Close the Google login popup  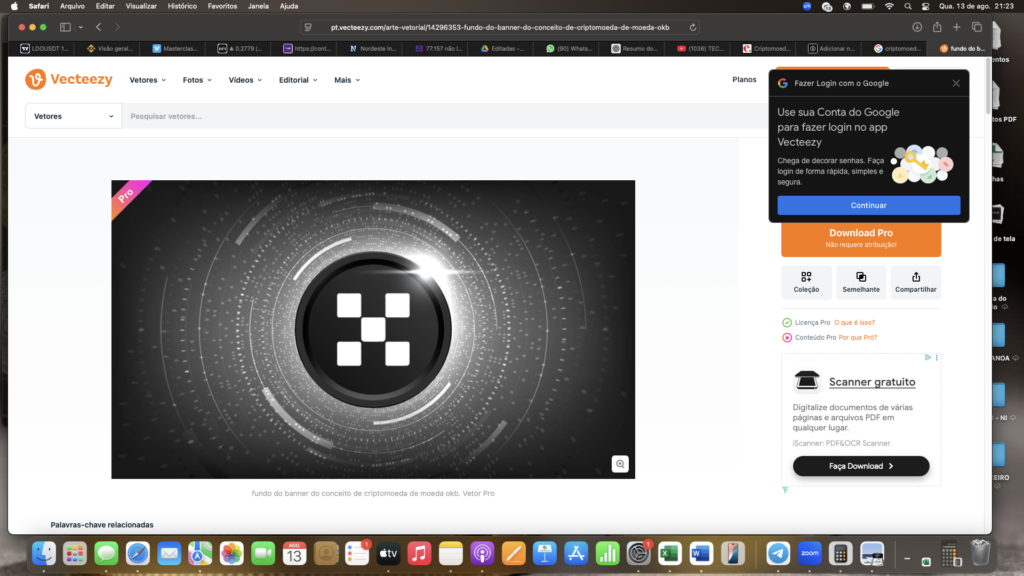tap(956, 83)
